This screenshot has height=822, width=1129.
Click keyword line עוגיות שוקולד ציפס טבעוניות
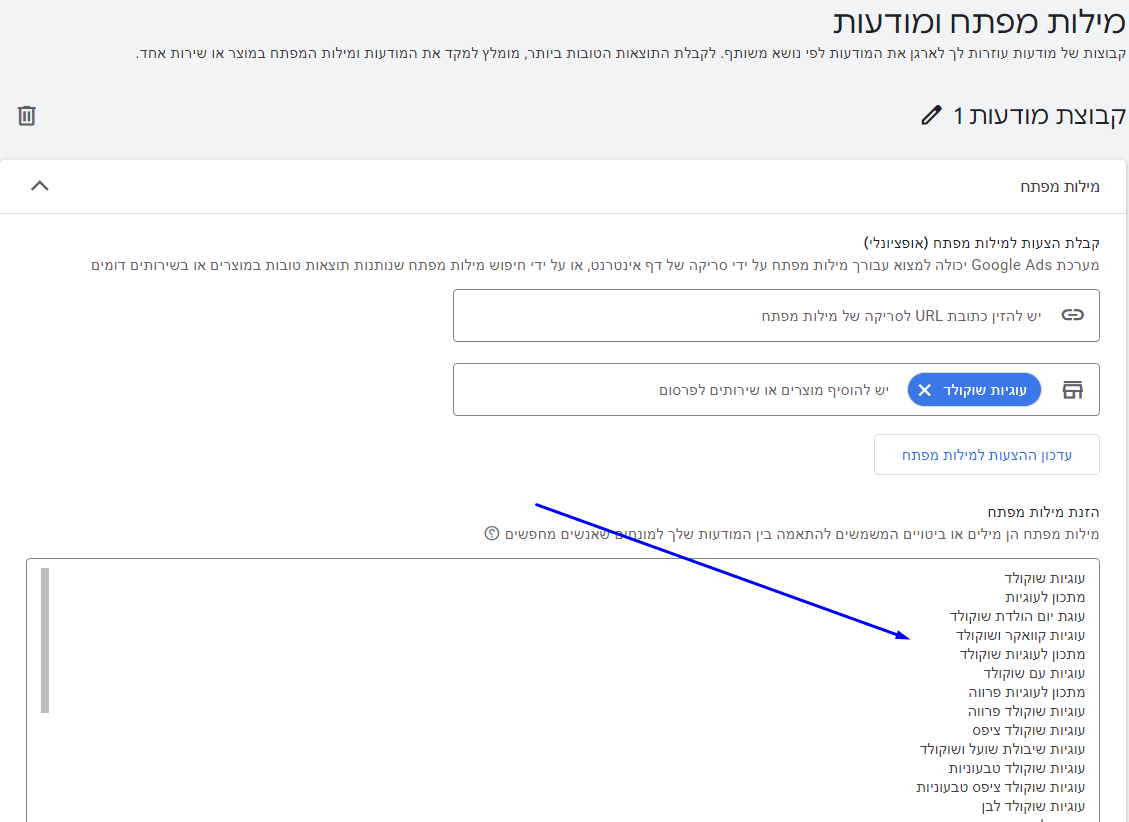click(x=1000, y=787)
